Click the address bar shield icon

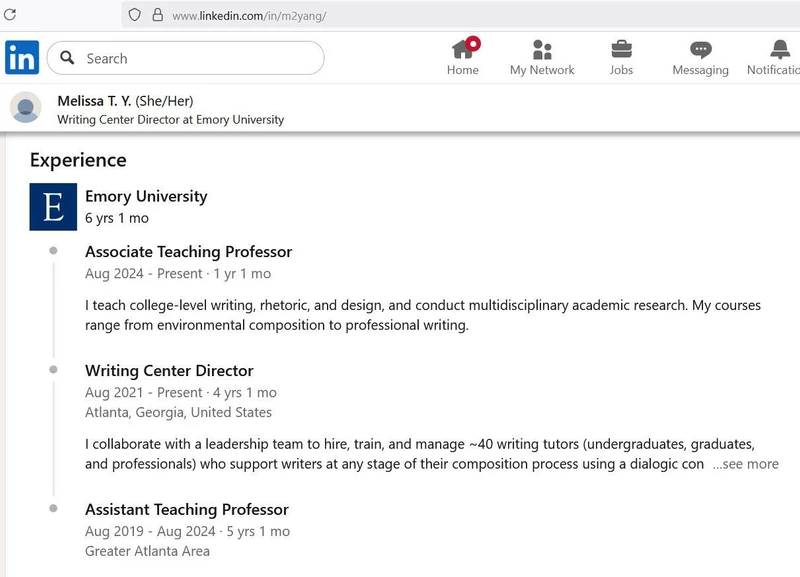pos(134,15)
